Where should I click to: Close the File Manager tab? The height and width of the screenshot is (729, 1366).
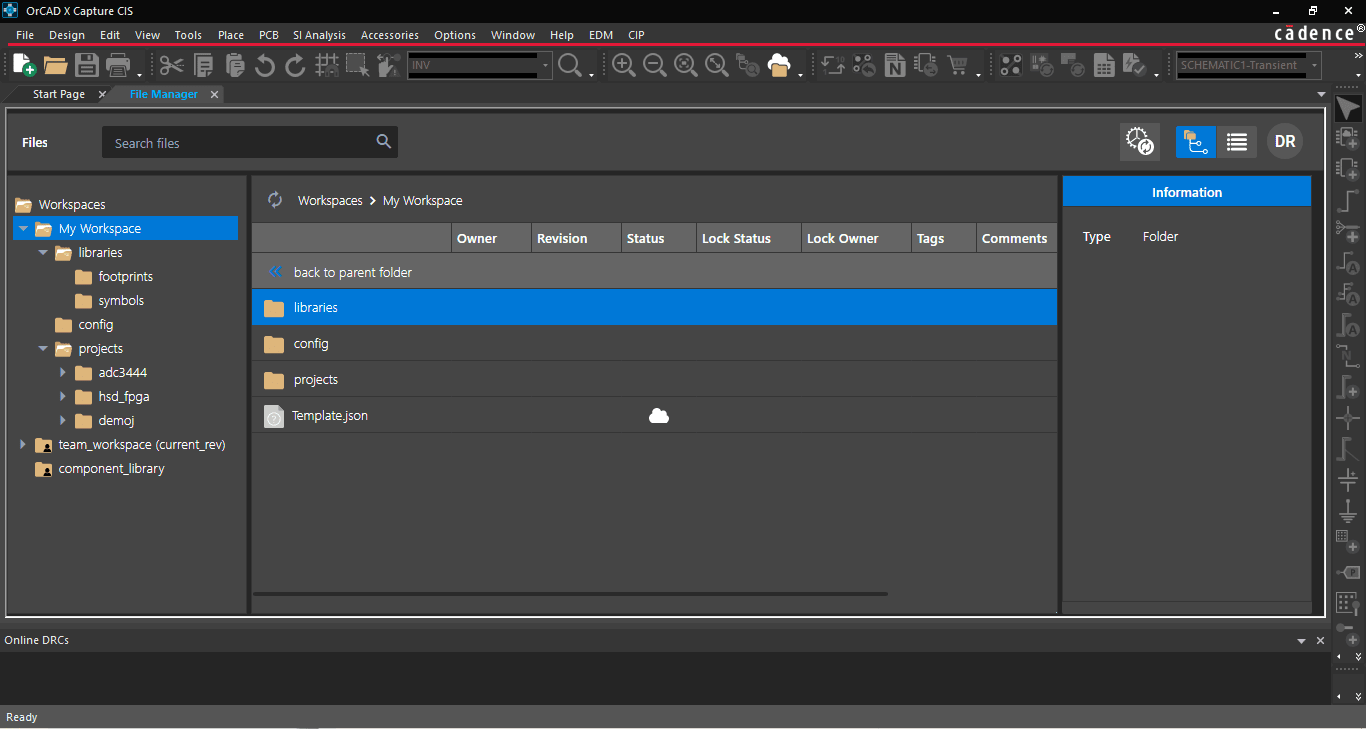[214, 94]
